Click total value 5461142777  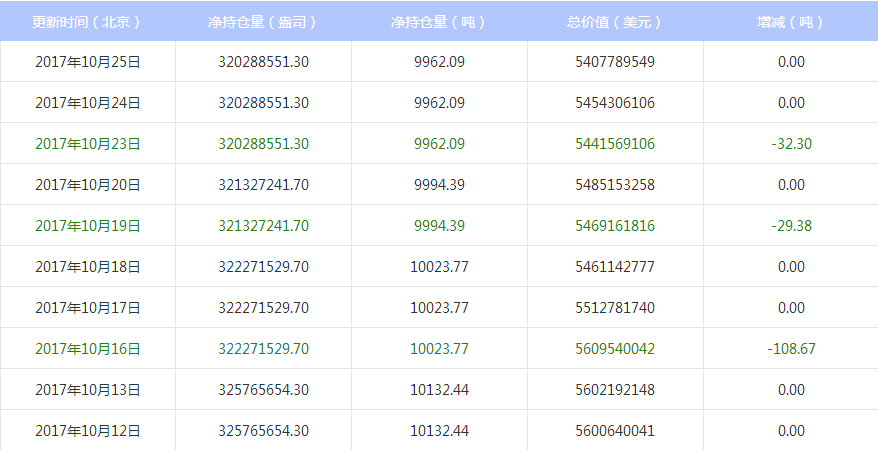coord(615,266)
